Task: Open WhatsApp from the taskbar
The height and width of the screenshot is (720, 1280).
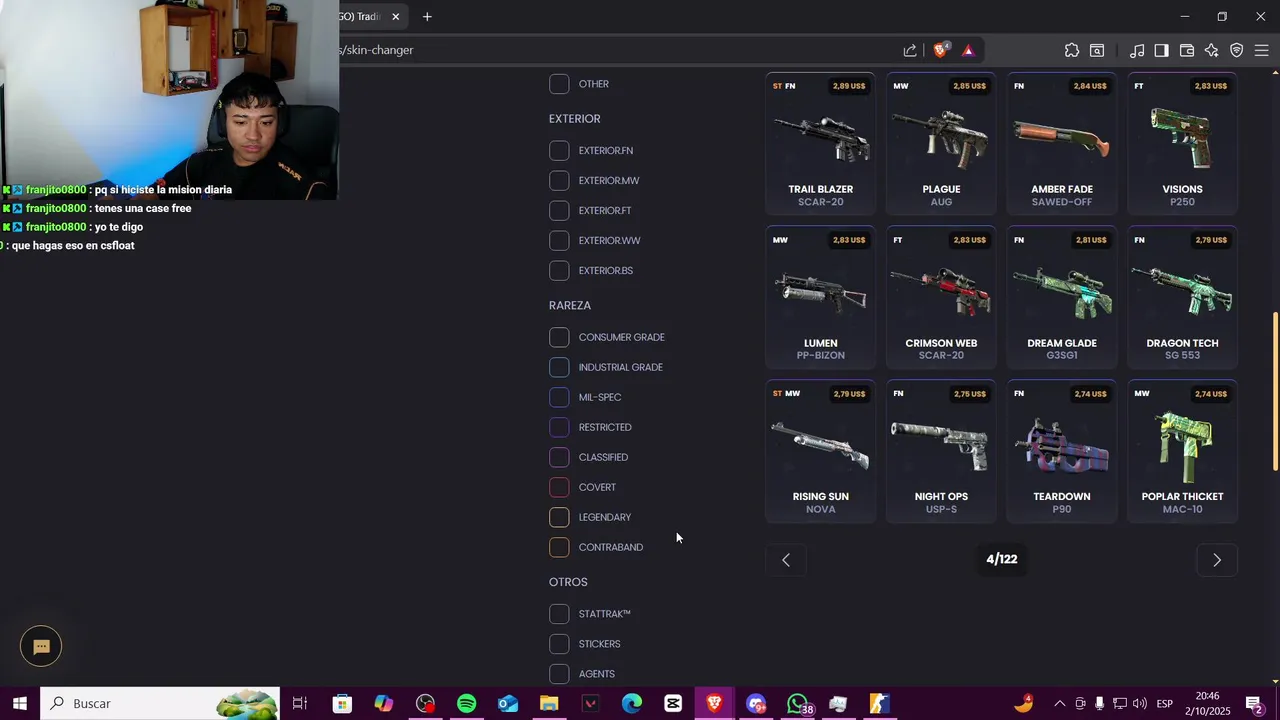Action: tap(798, 704)
